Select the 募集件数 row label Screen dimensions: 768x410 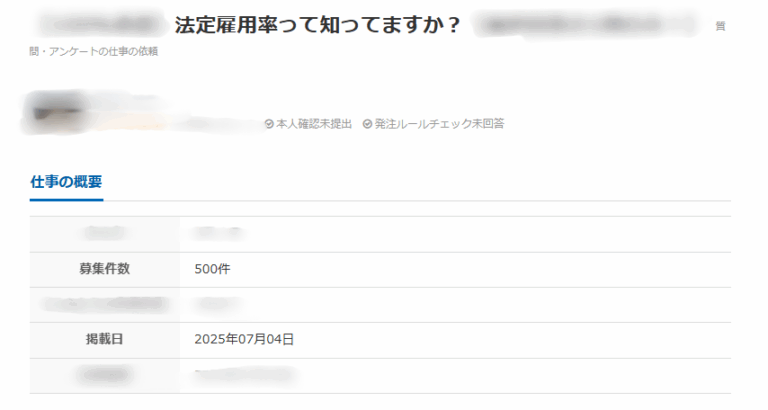[x=104, y=269]
